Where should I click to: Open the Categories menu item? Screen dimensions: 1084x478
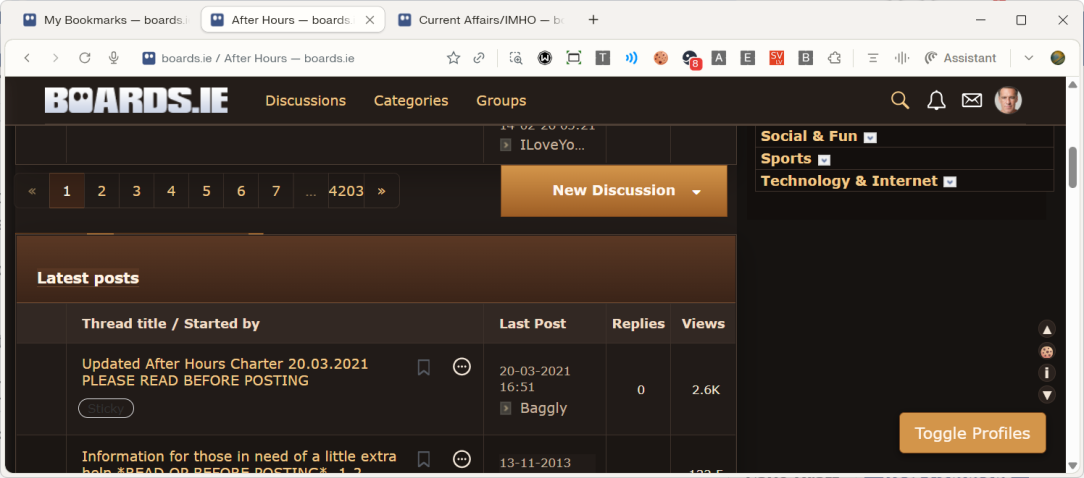[411, 101]
